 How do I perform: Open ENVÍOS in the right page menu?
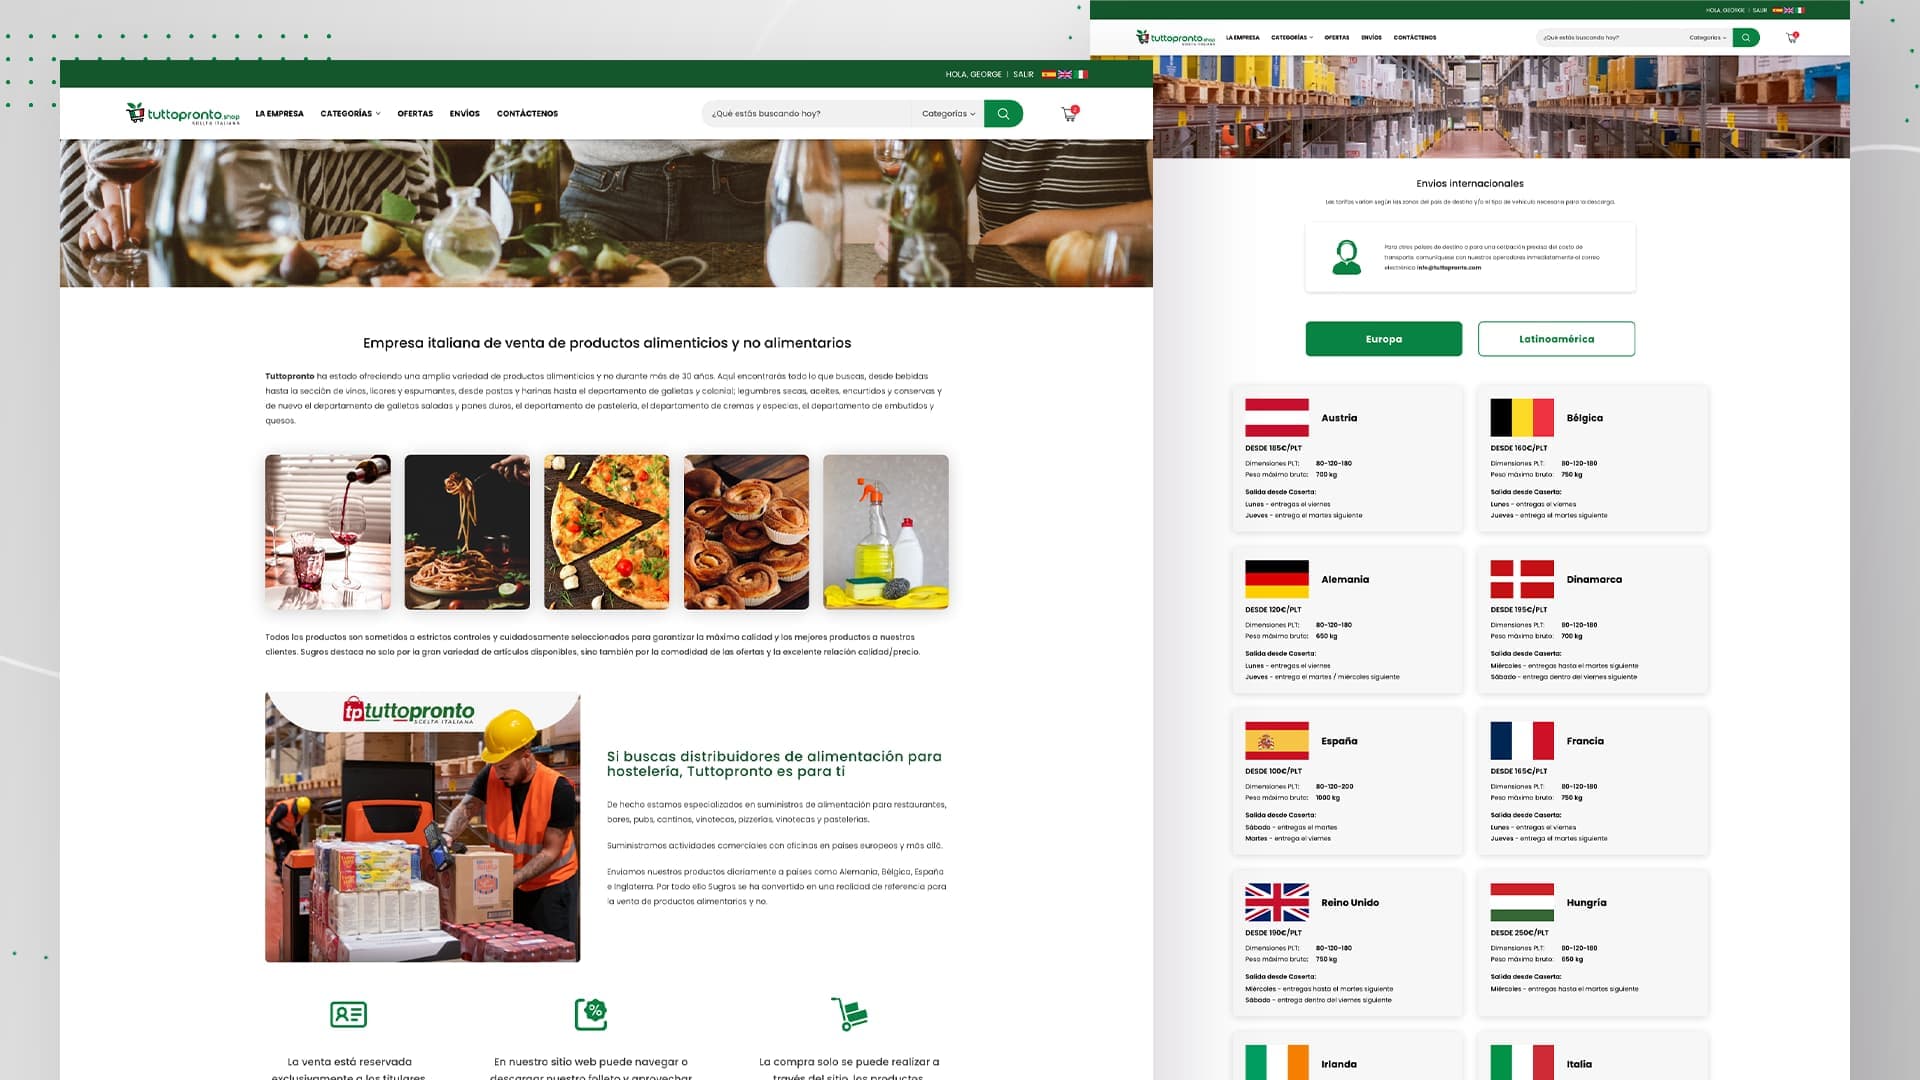1371,38
